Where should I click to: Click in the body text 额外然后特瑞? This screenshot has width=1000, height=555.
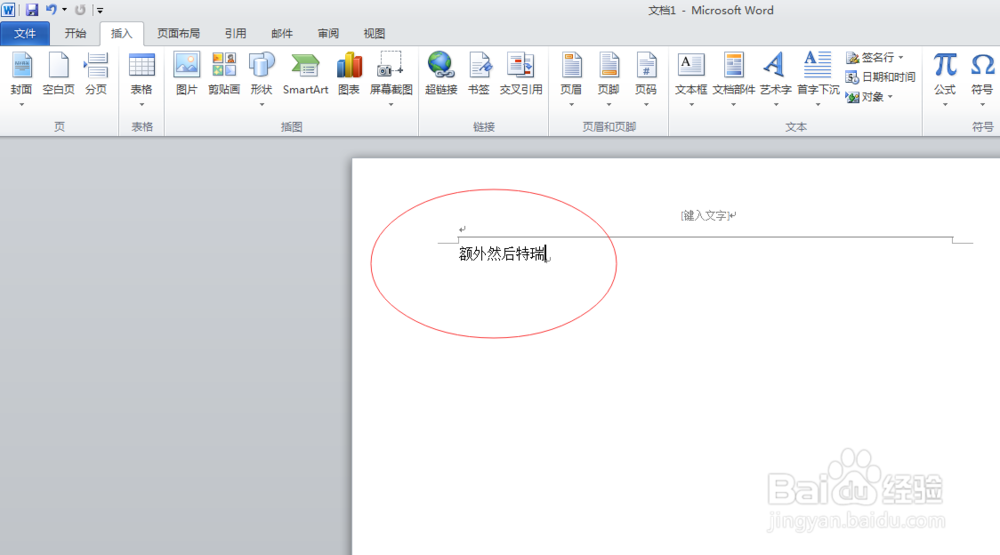pyautogui.click(x=502, y=254)
